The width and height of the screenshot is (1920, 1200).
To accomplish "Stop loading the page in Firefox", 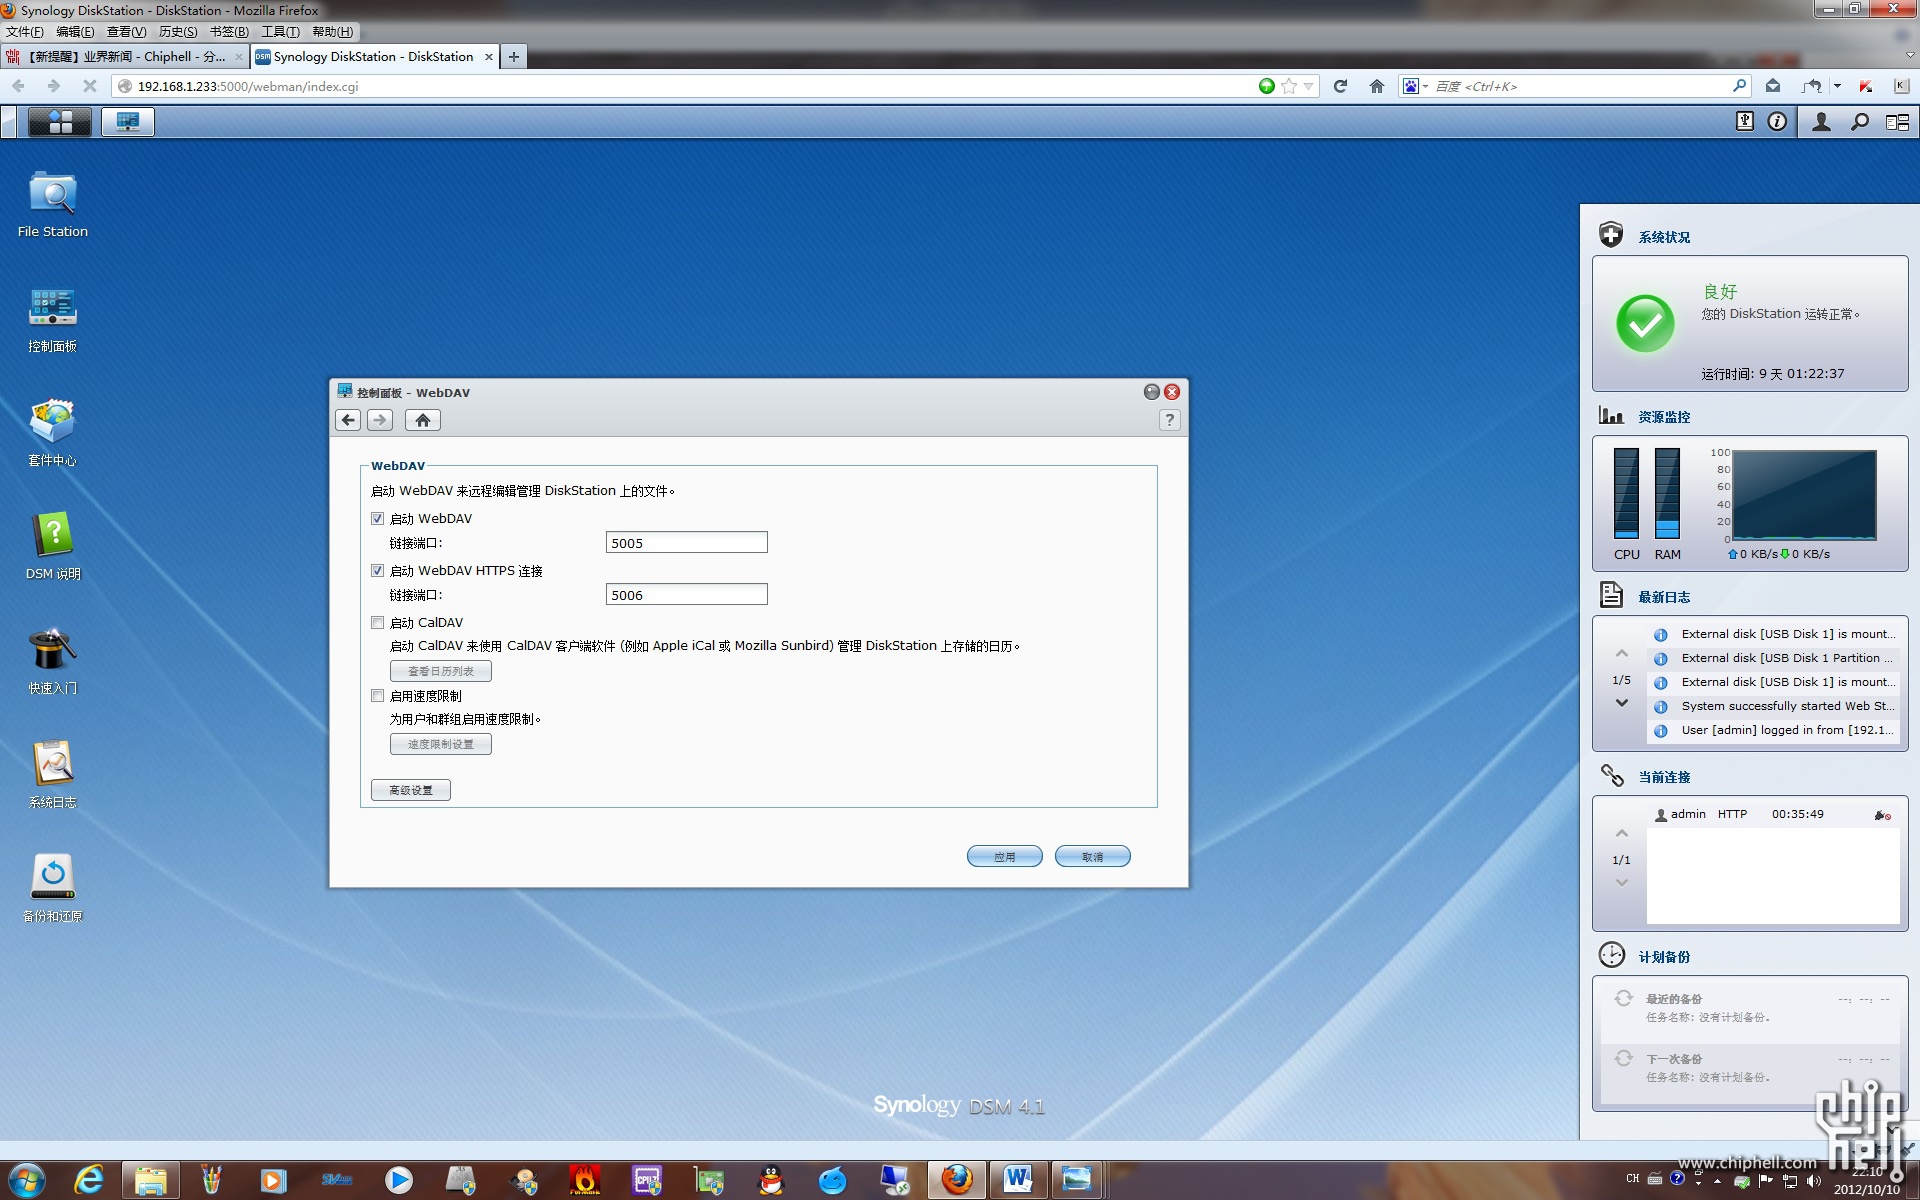I will pos(89,86).
